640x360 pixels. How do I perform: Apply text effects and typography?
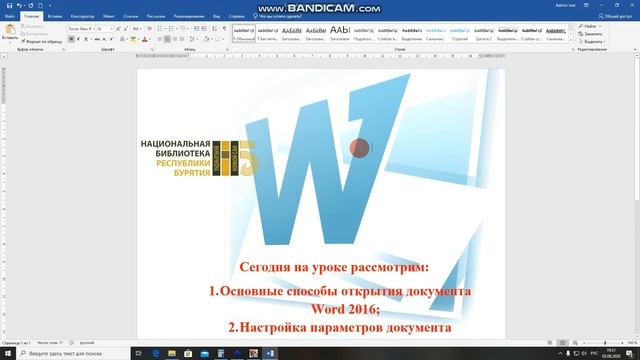pos(122,39)
